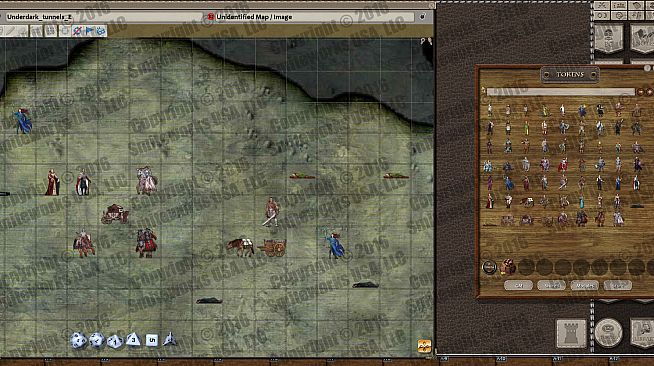
Task: Click the crossed-out targeting icon in map toolbar
Action: click(78, 31)
